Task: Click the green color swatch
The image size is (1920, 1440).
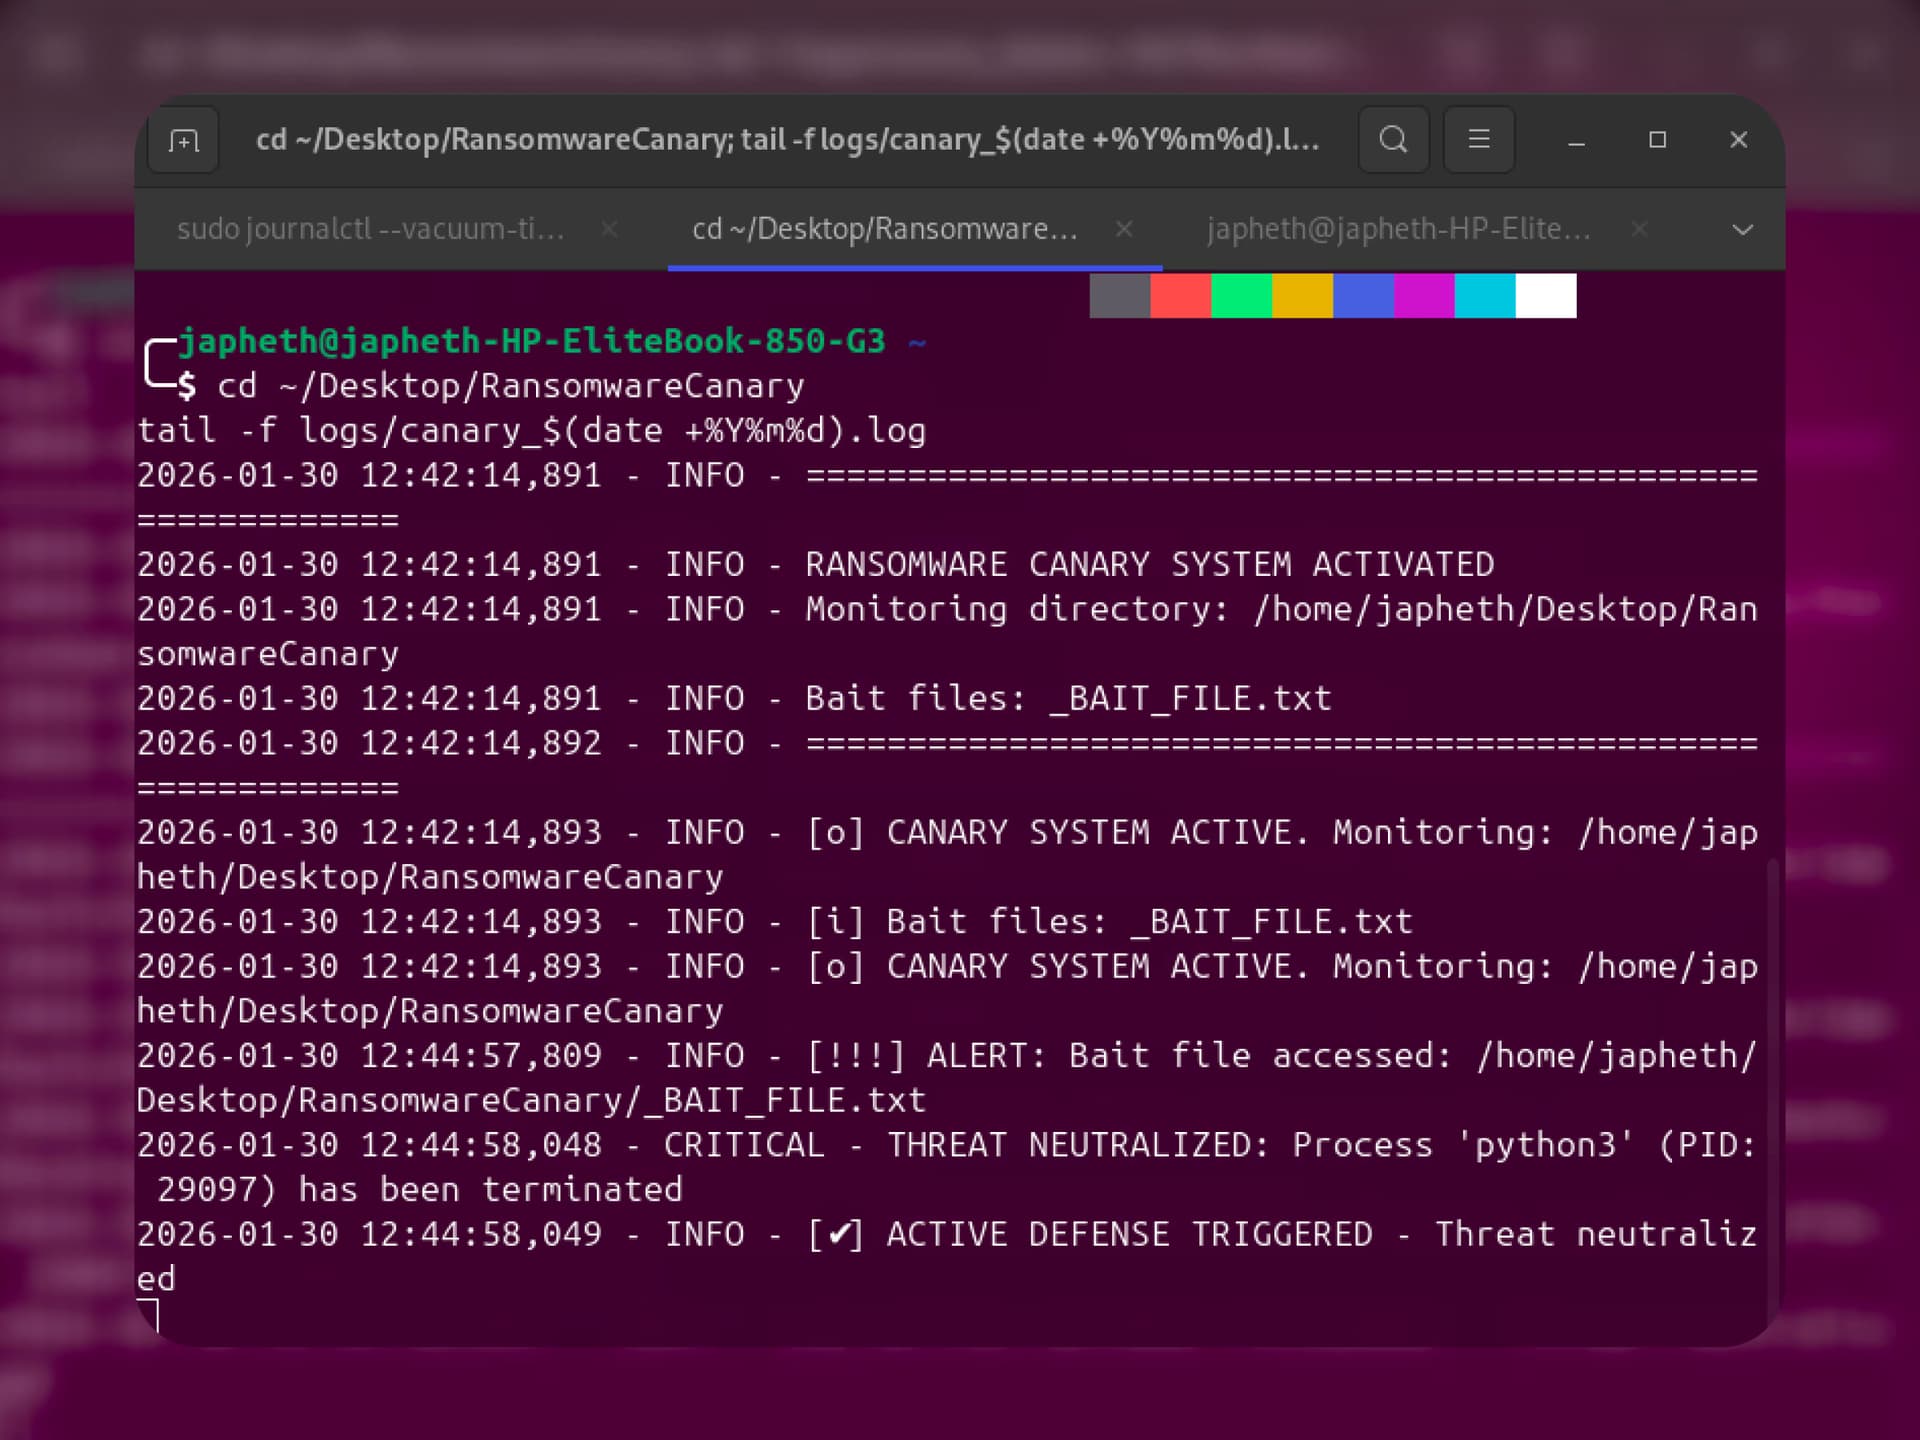Action: (x=1242, y=296)
